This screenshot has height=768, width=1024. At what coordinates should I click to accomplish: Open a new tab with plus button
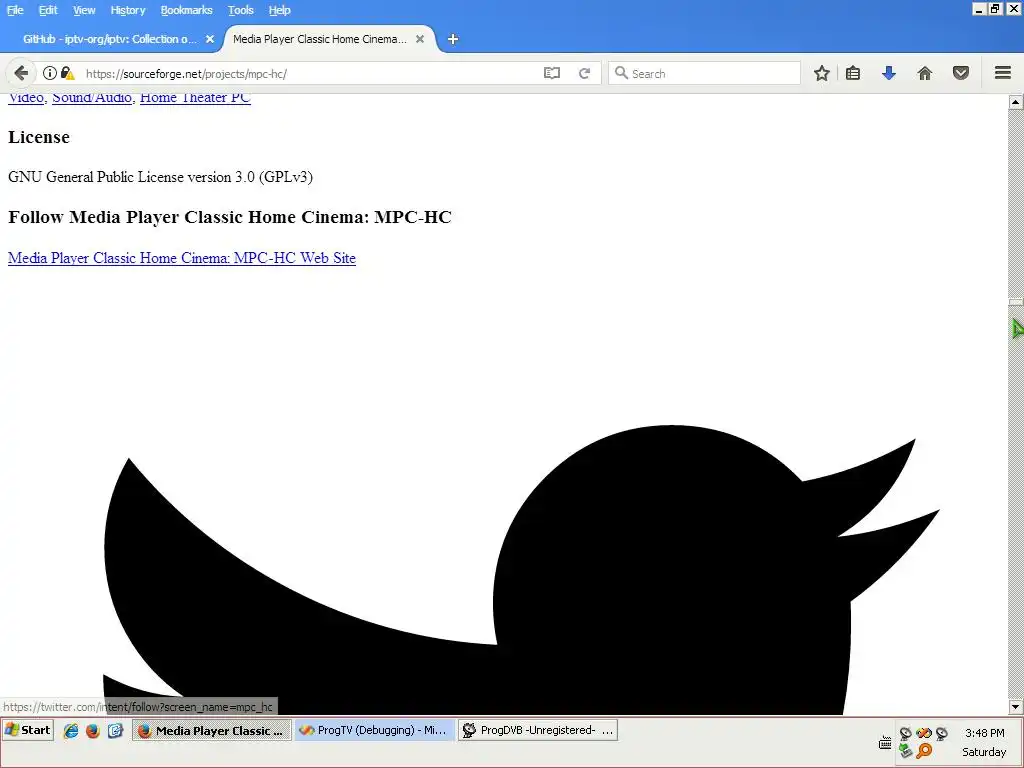pyautogui.click(x=453, y=39)
